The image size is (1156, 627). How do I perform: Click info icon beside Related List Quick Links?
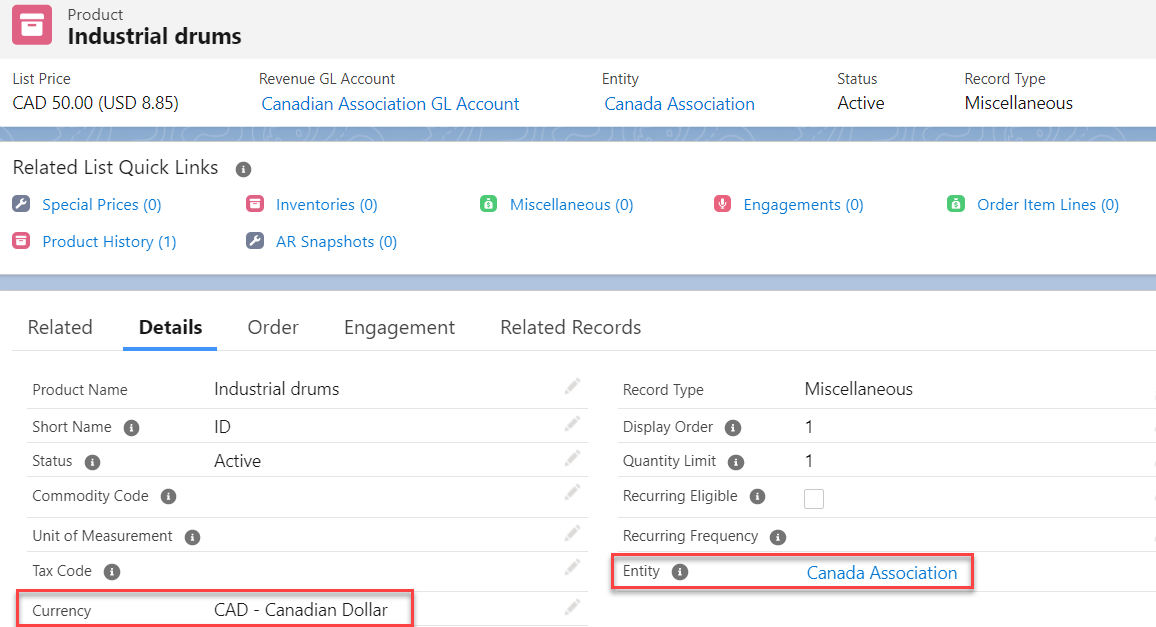tap(243, 169)
